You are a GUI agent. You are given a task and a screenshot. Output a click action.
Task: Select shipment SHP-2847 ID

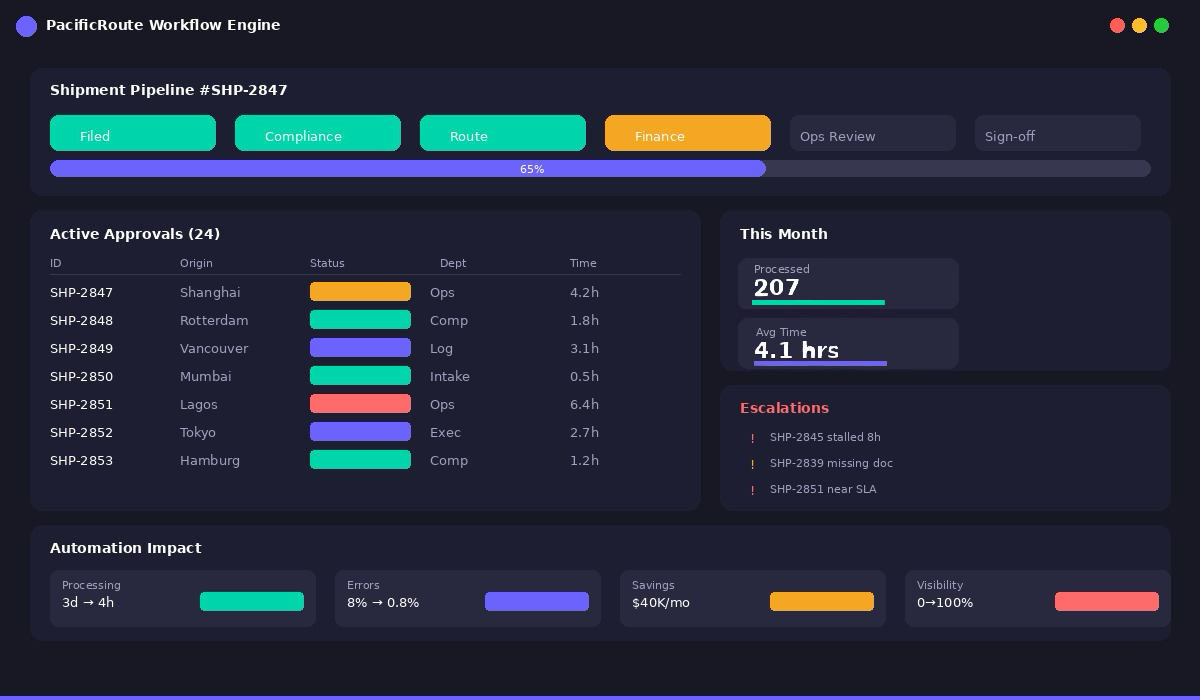point(81,293)
